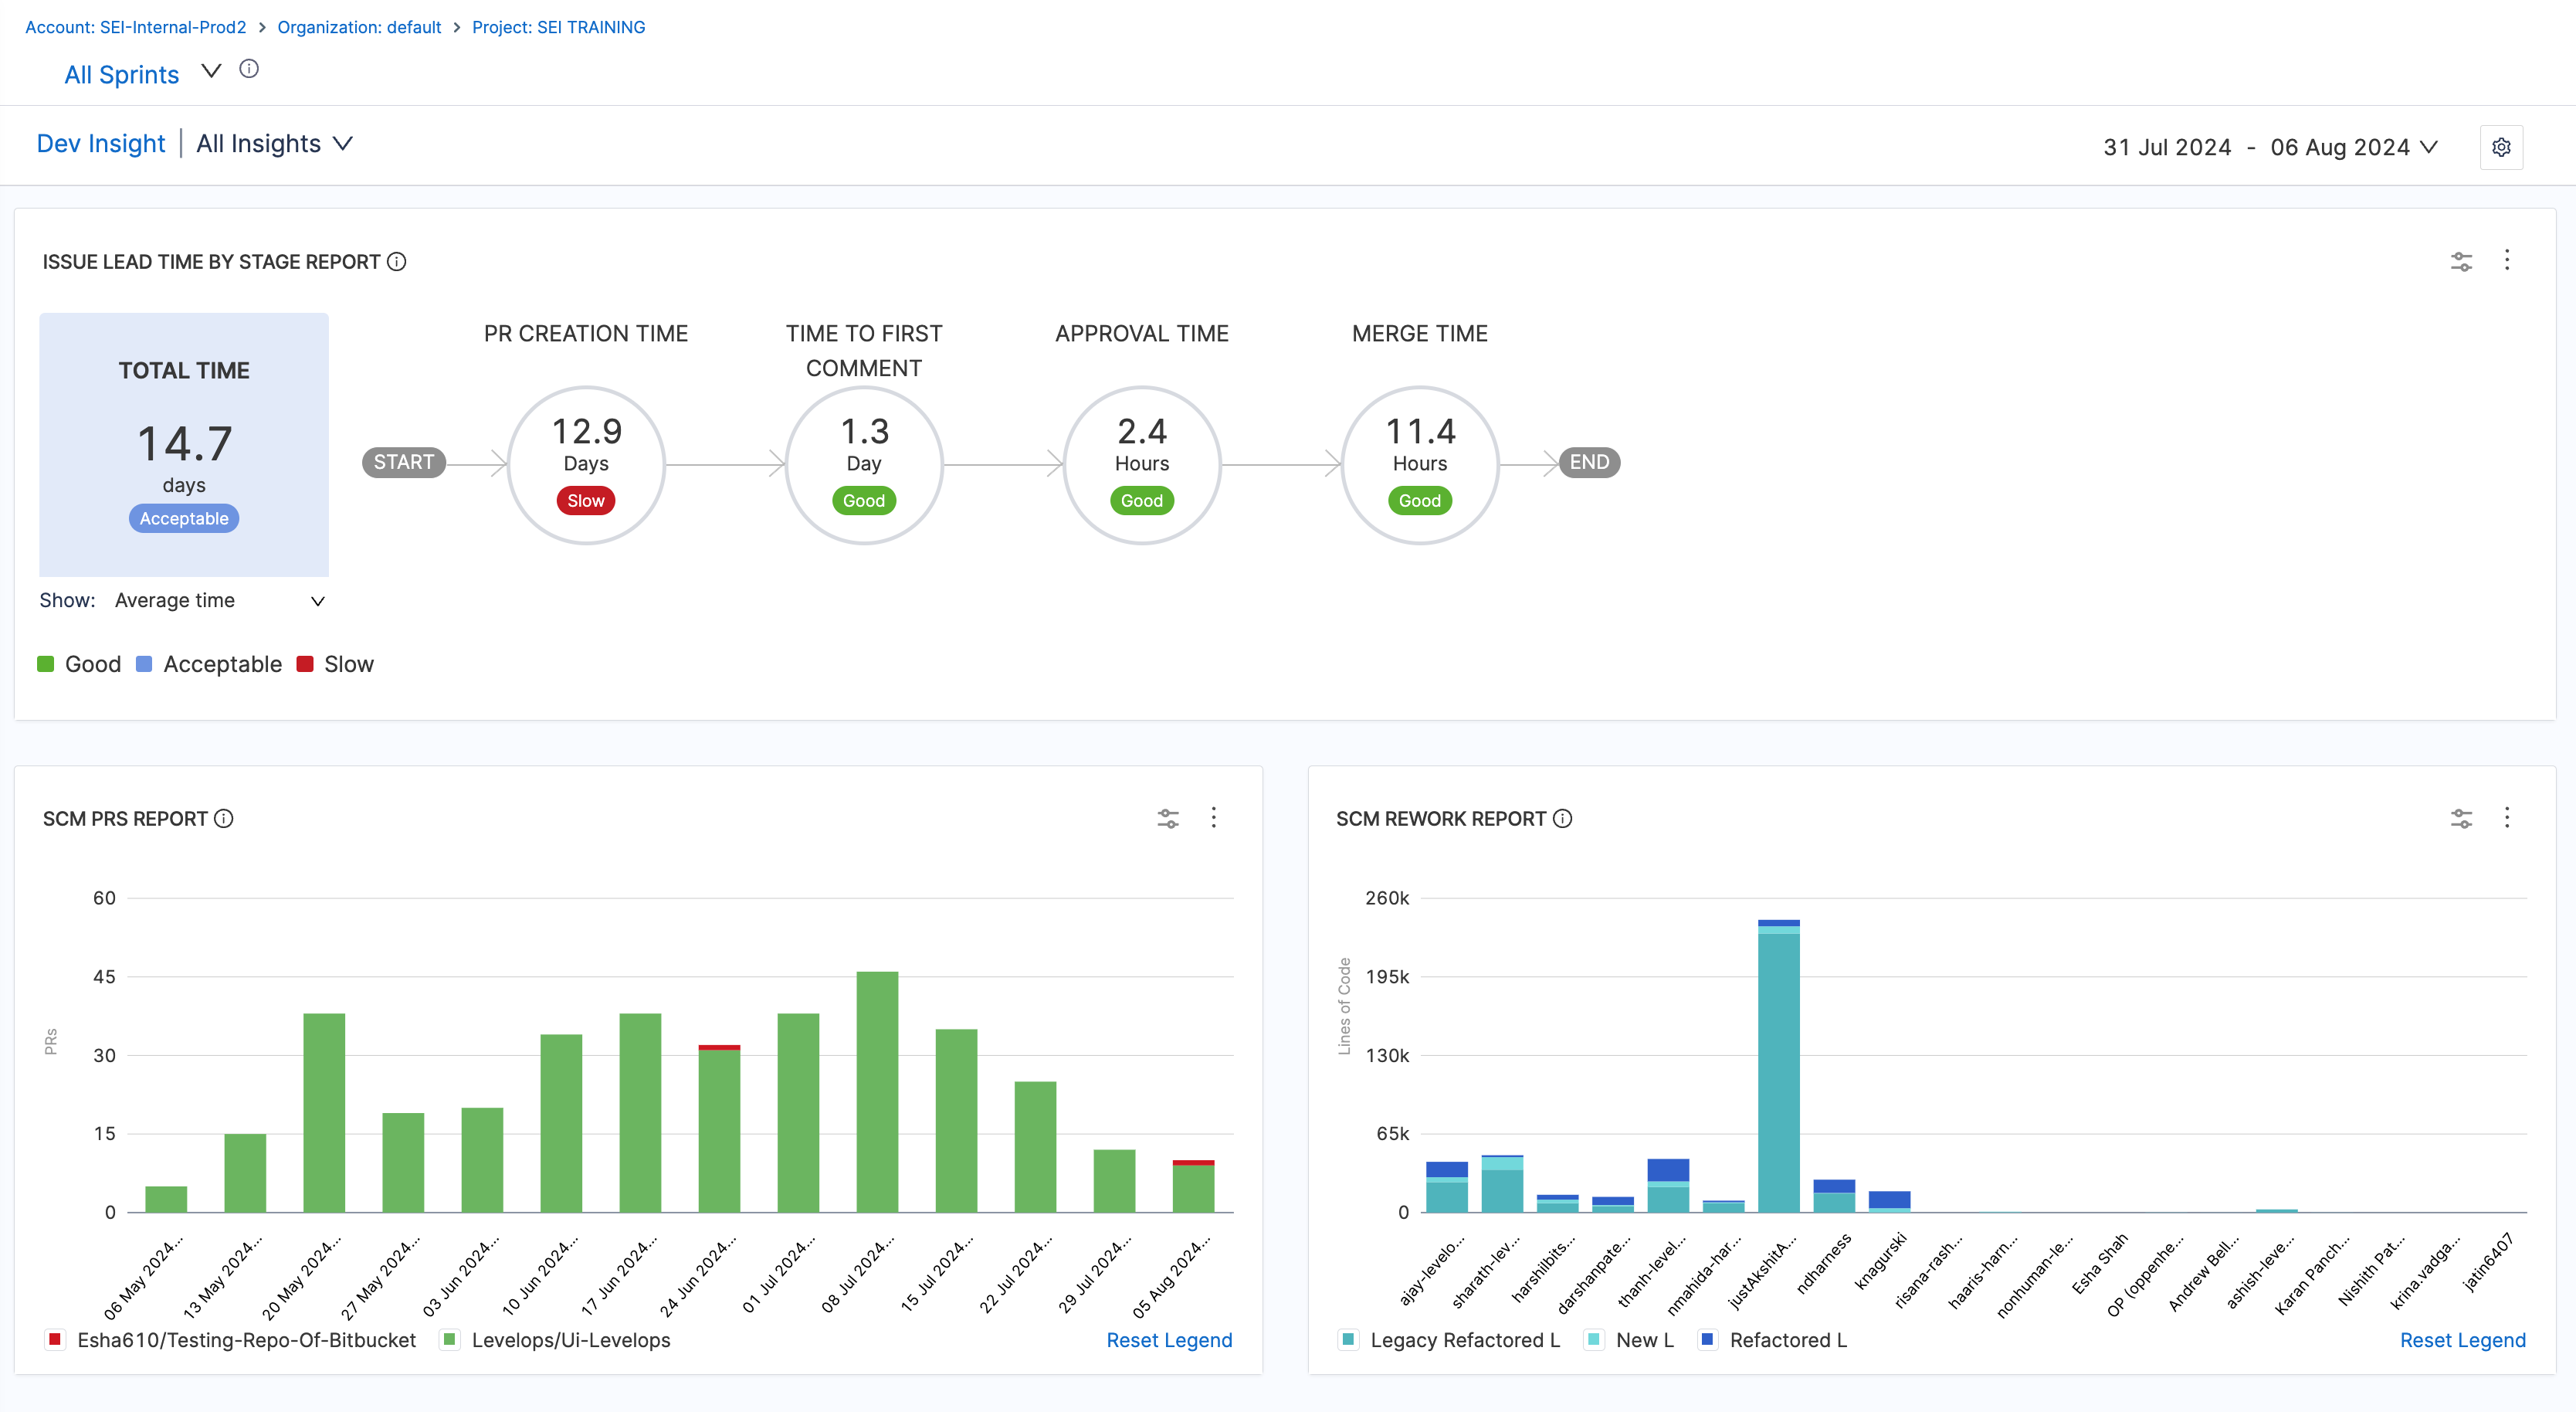2576x1412 pixels.
Task: Open filter settings for Issue Lead Time report
Action: coord(2461,261)
